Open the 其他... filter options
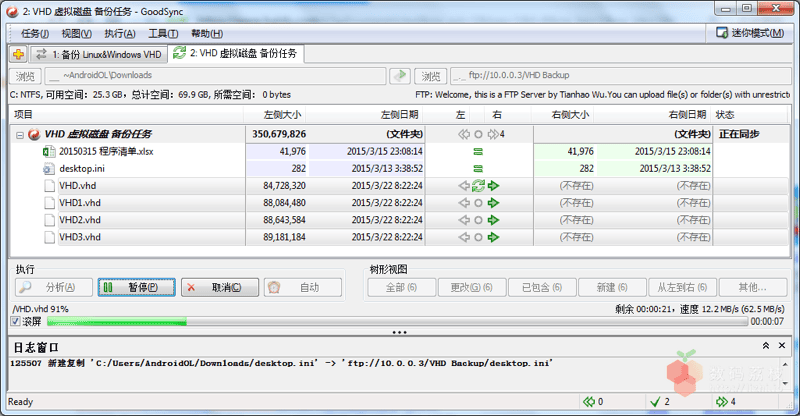This screenshot has height=416, width=800. [753, 287]
